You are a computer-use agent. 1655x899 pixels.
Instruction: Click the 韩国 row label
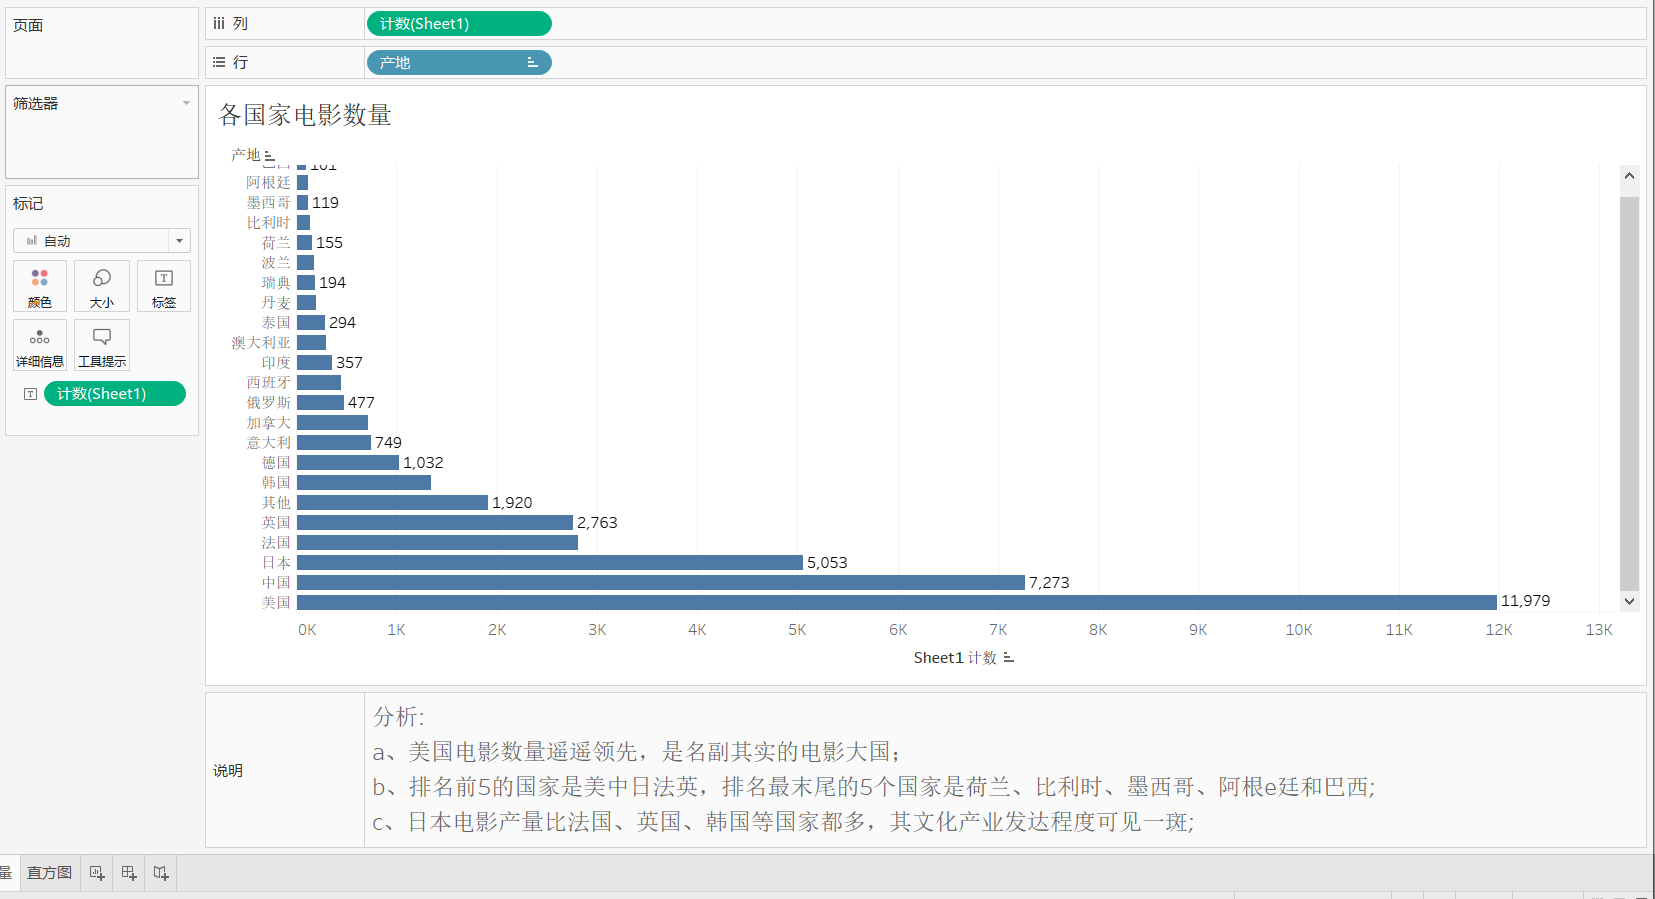pos(276,482)
